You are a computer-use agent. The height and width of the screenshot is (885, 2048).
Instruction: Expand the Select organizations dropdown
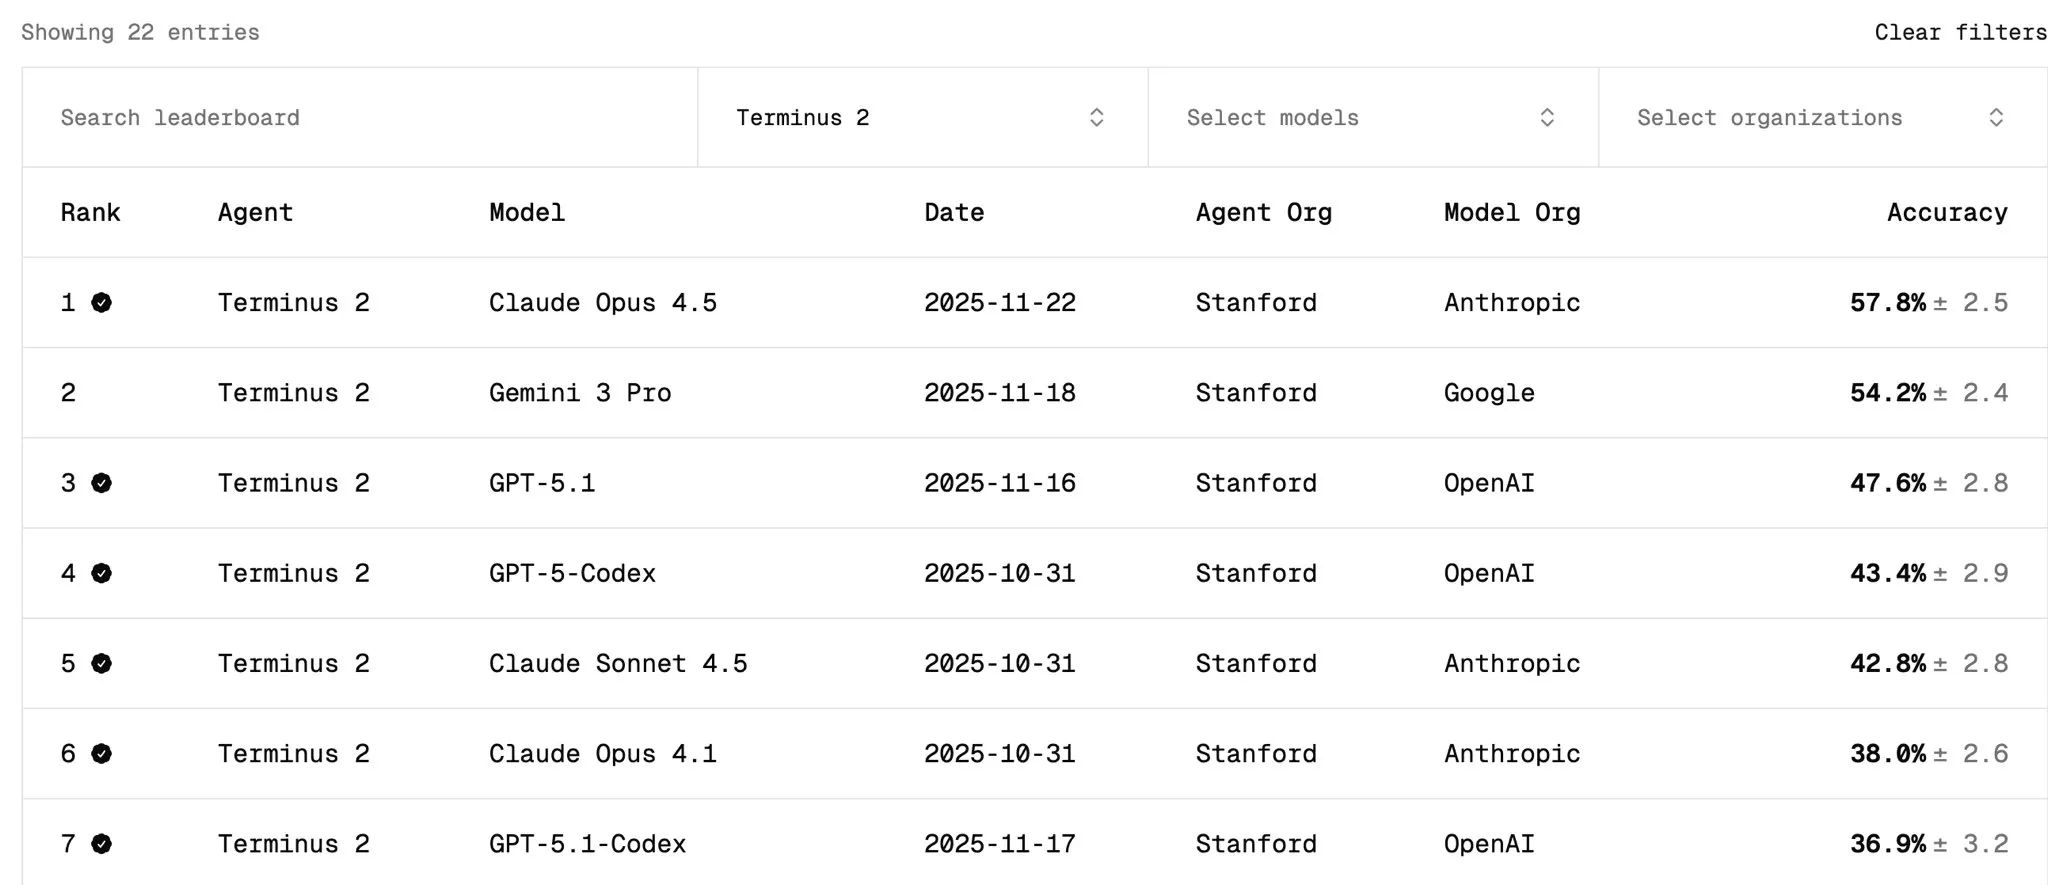coord(1821,118)
